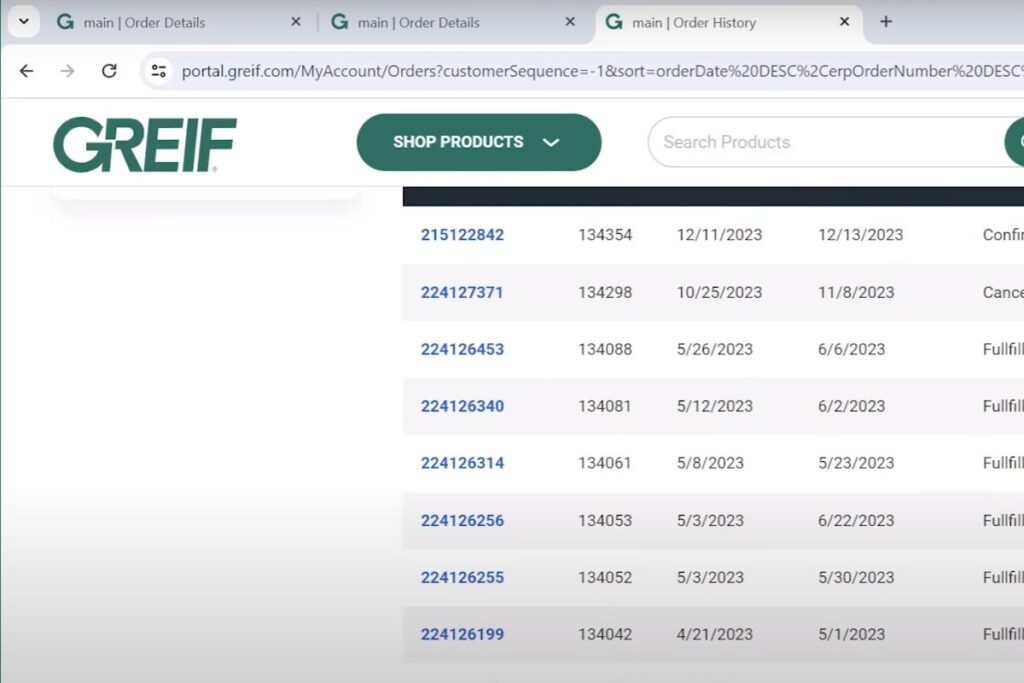Close the first Order Details tab
Viewport: 1024px width, 683px height.
coord(296,22)
